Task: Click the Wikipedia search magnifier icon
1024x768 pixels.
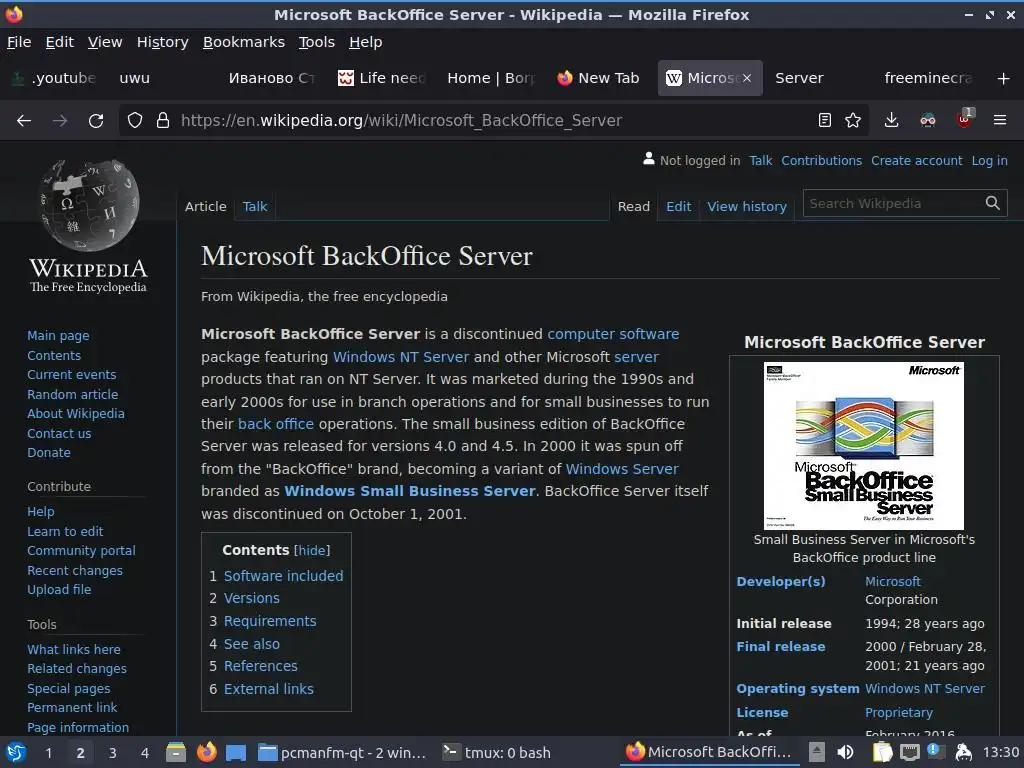Action: 993,203
